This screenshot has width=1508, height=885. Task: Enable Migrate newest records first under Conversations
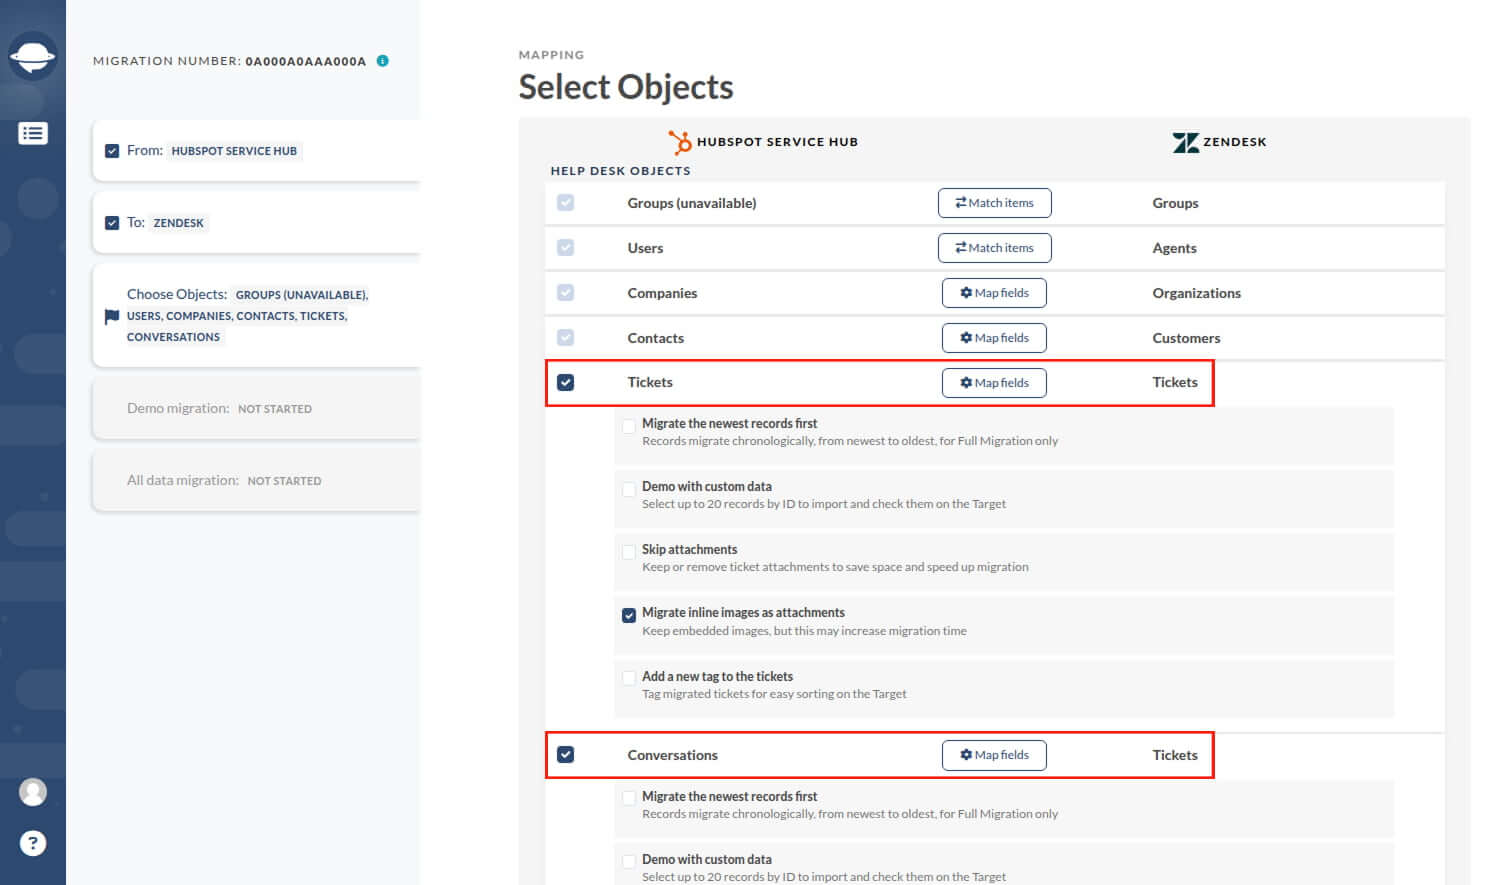pos(629,798)
